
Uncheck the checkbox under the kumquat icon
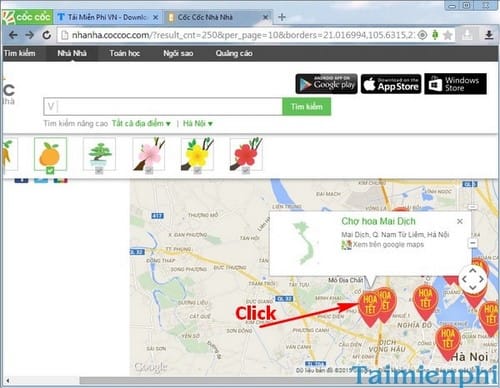coord(50,171)
